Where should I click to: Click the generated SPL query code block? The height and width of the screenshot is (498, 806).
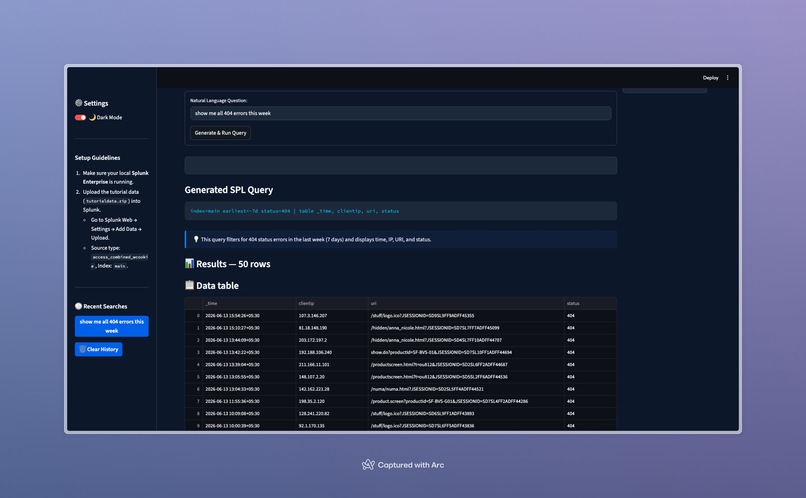point(400,211)
